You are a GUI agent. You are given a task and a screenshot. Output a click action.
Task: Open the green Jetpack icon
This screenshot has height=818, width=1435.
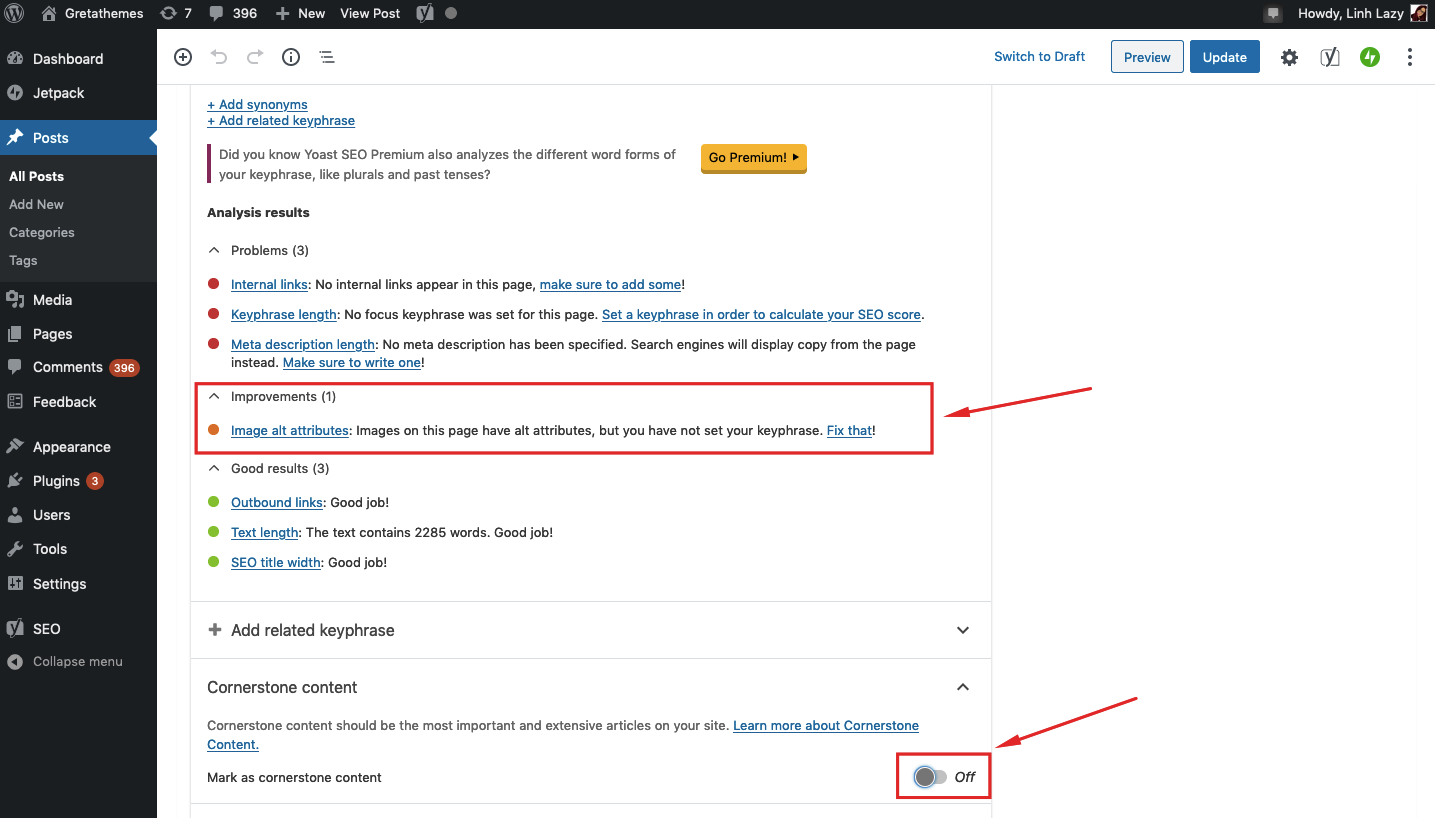tap(1370, 57)
